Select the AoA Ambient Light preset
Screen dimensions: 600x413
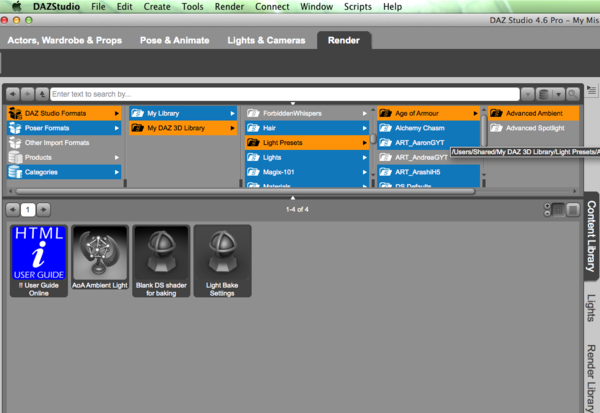[100, 257]
